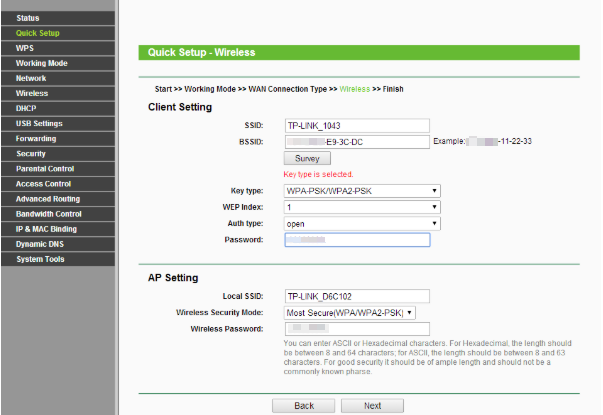Image resolution: width=603 pixels, height=415 pixels.
Task: Click the client SSID text field
Action: (x=356, y=126)
